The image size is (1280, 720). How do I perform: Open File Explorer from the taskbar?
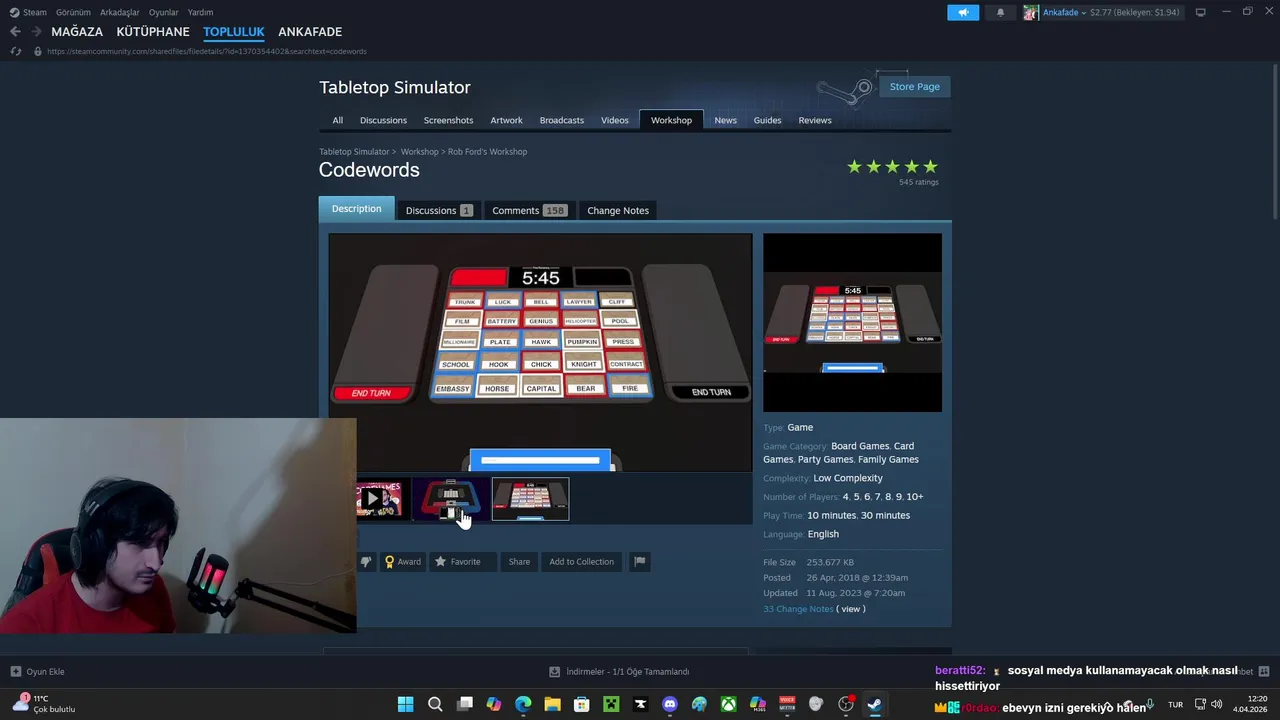click(552, 704)
